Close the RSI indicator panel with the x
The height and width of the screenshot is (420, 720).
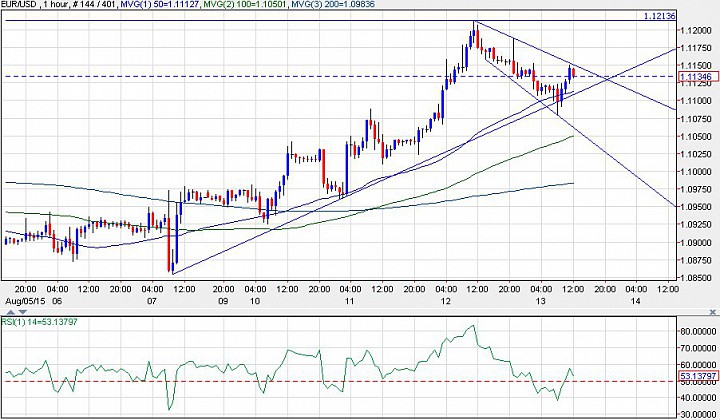pos(712,312)
